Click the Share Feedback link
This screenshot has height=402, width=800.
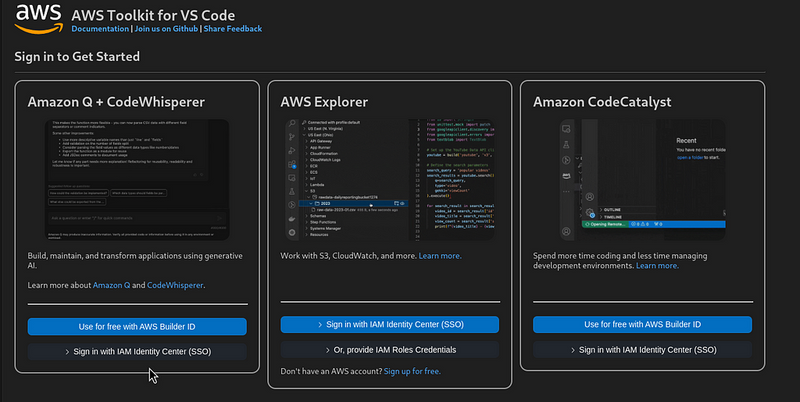click(233, 30)
